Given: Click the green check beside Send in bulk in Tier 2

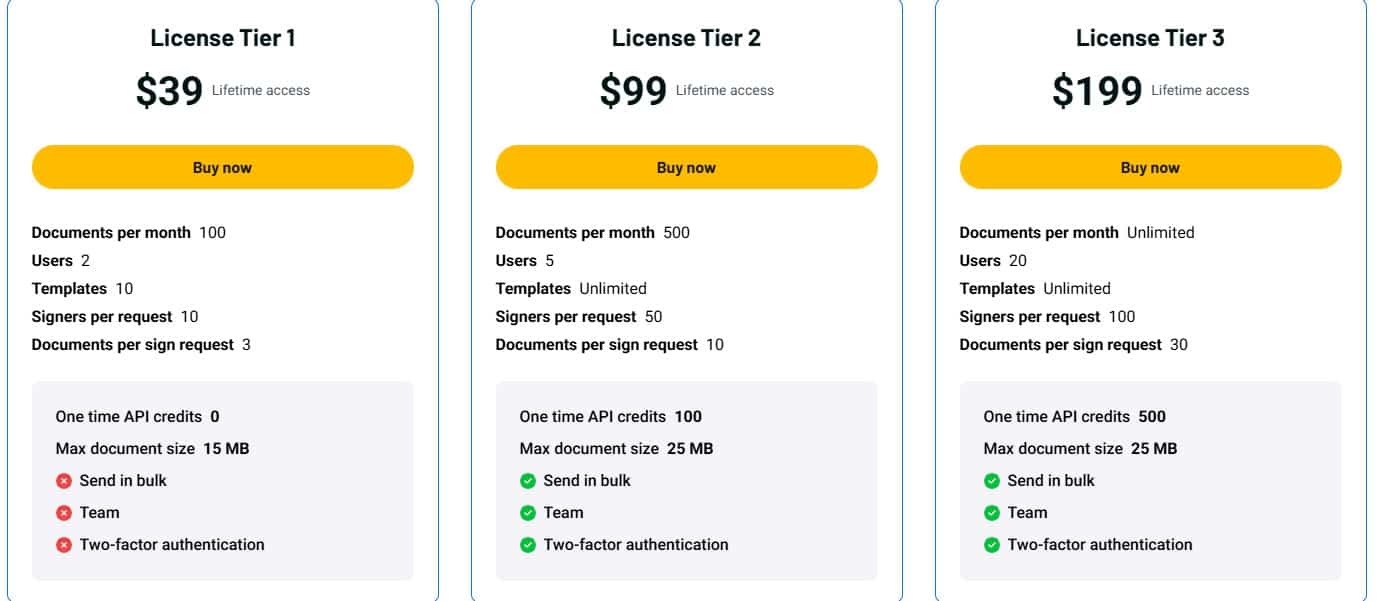Looking at the screenshot, I should 528,480.
